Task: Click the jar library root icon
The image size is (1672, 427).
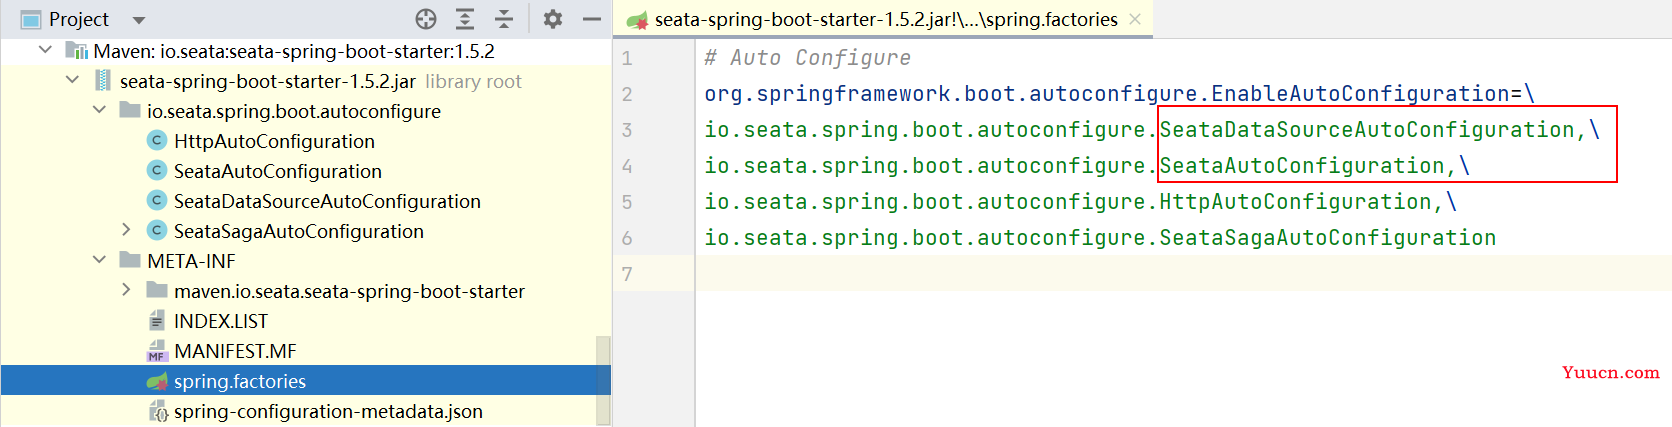Action: click(103, 80)
